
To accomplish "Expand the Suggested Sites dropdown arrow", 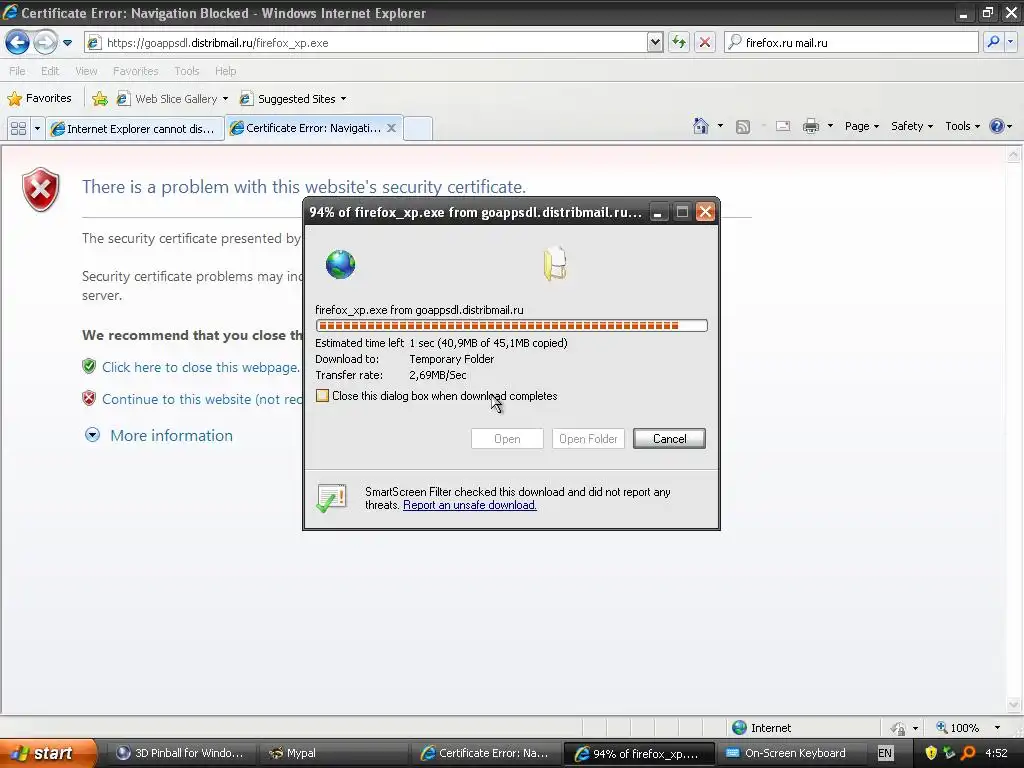I will (x=344, y=99).
